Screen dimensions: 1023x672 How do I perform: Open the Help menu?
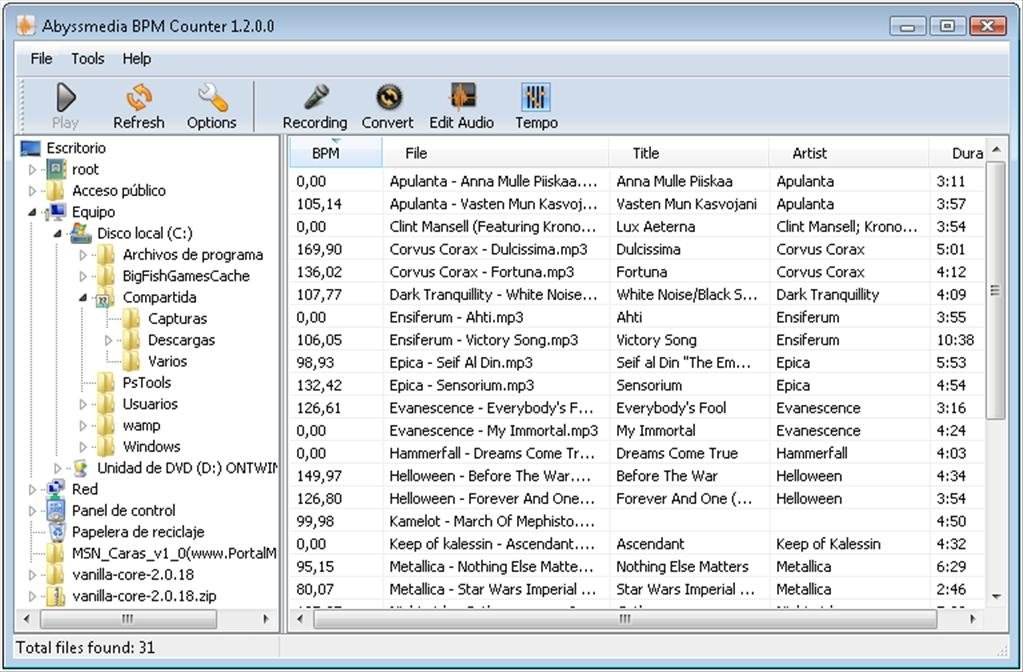pyautogui.click(x=137, y=59)
